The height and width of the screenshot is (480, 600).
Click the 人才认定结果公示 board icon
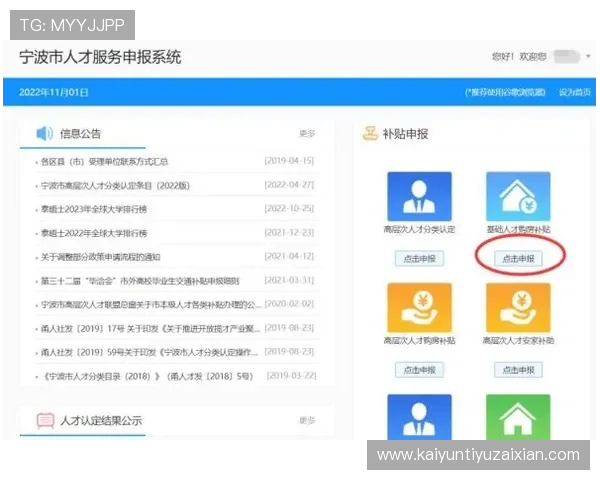45,420
